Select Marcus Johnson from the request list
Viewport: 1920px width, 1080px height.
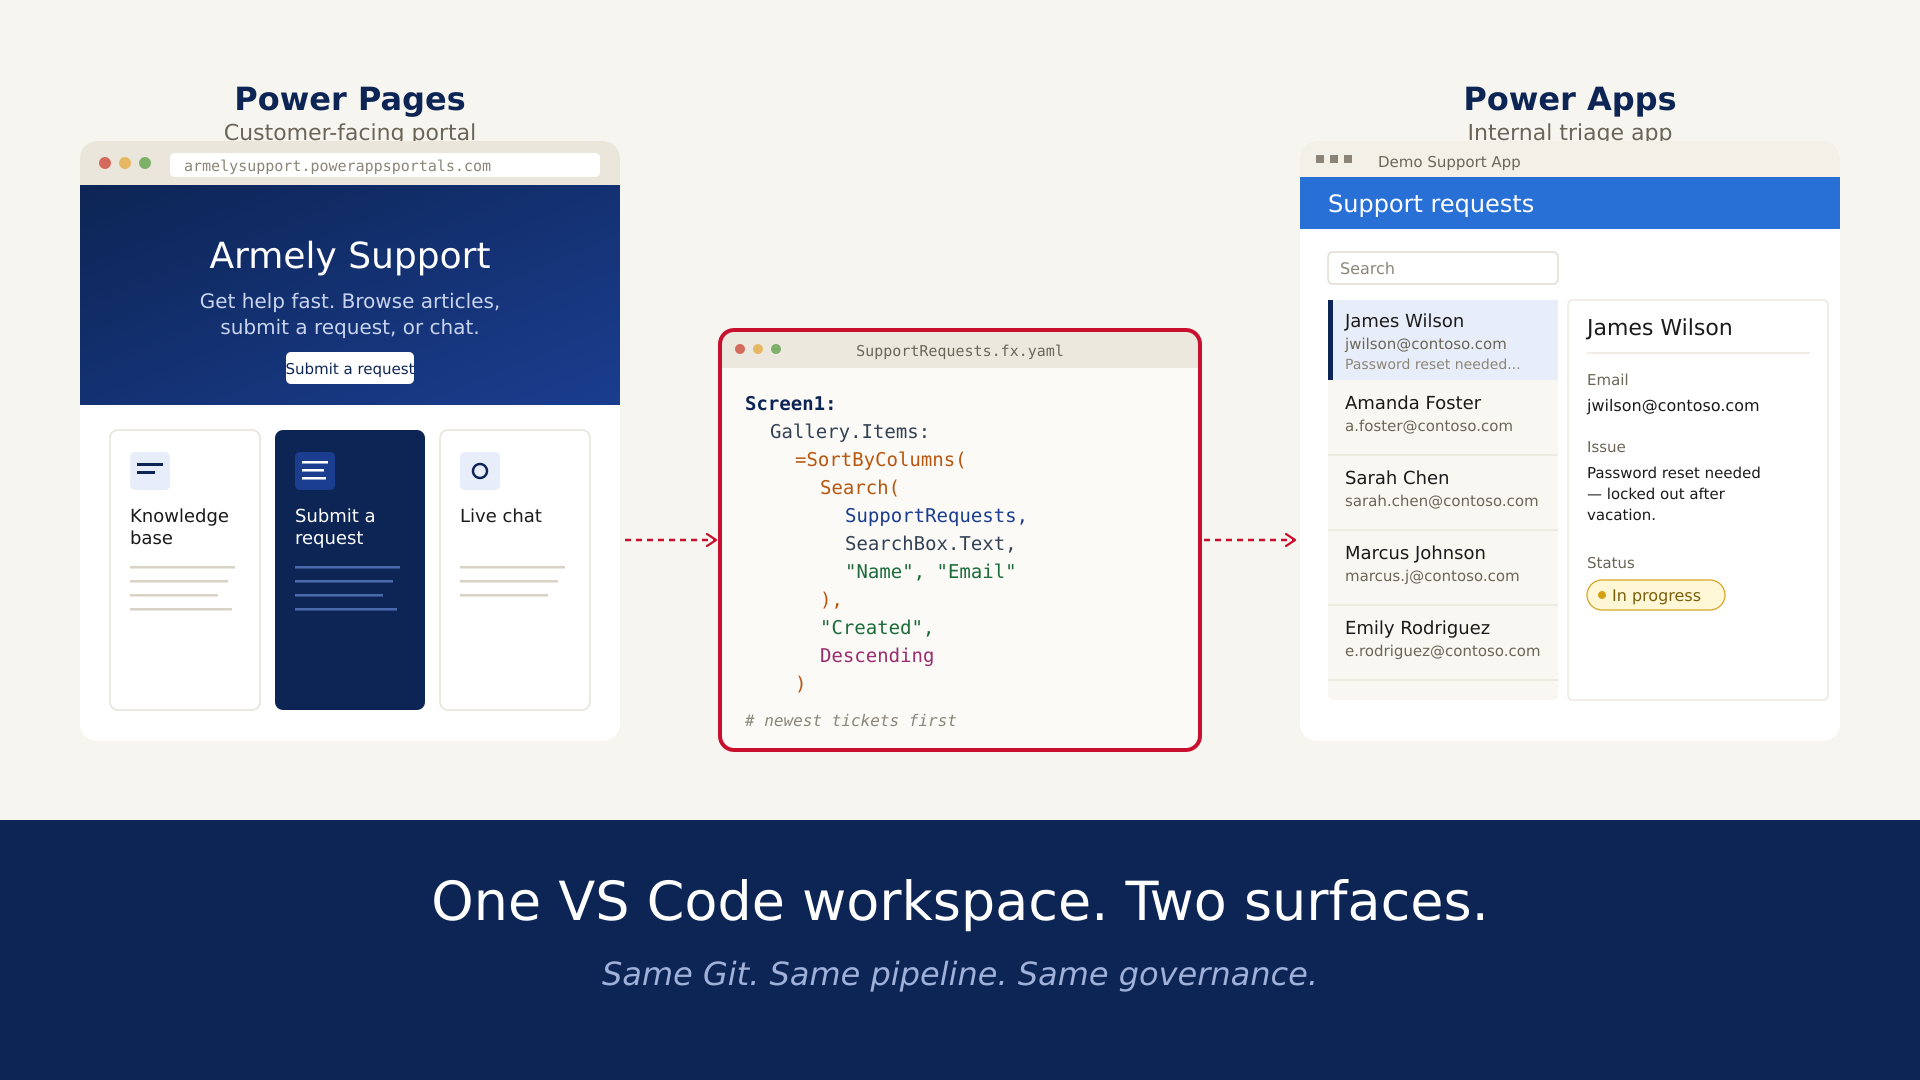pos(1442,563)
